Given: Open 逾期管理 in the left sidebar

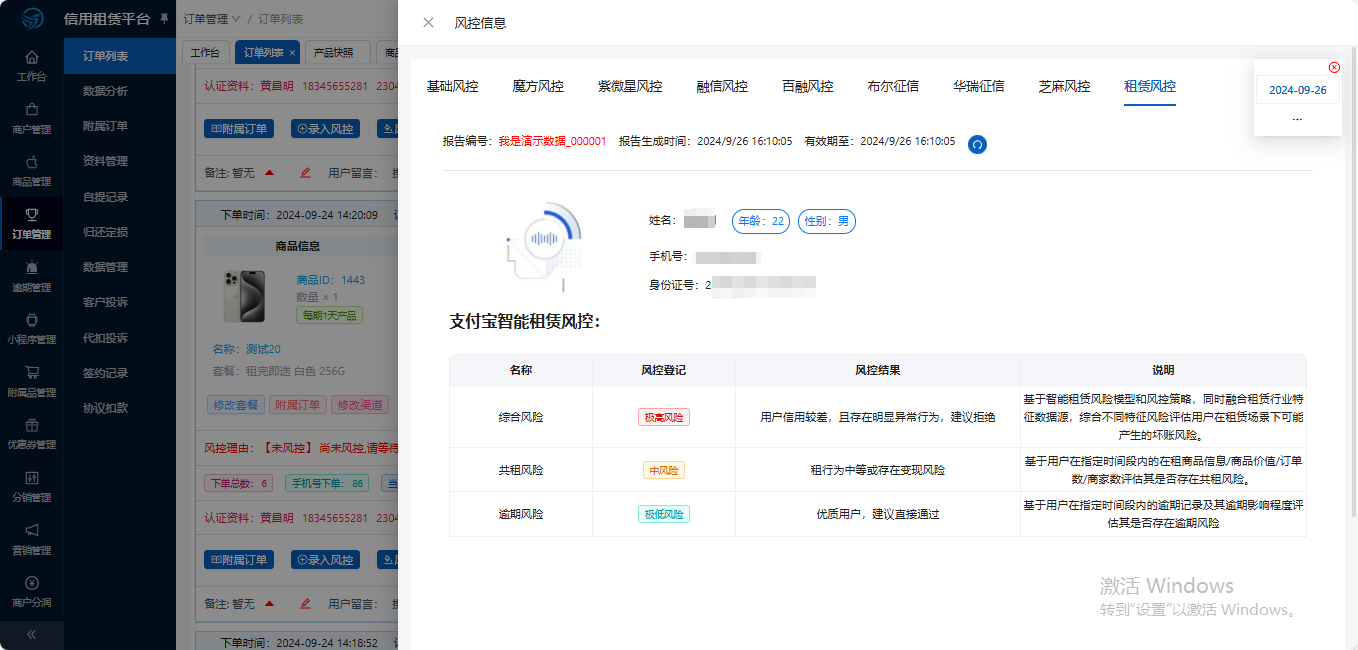Looking at the screenshot, I should click(32, 276).
